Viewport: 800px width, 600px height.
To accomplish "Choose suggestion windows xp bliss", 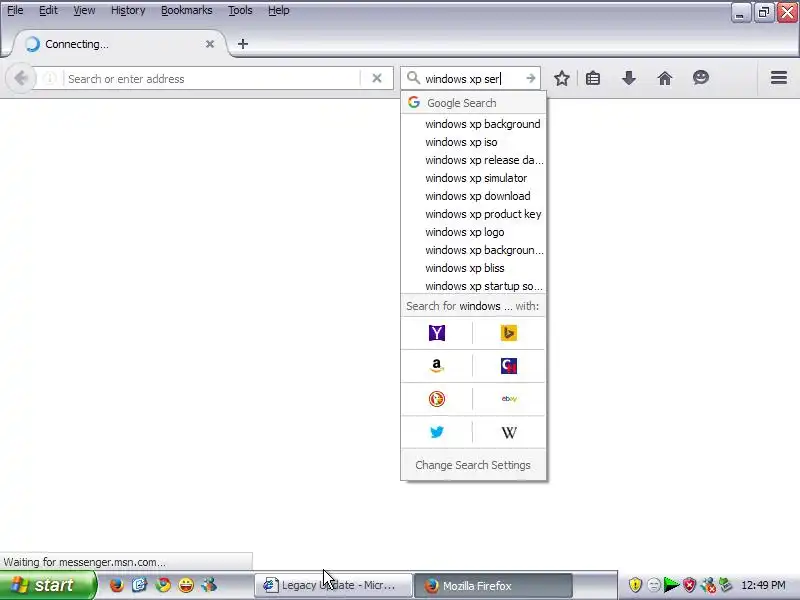I will [473, 268].
